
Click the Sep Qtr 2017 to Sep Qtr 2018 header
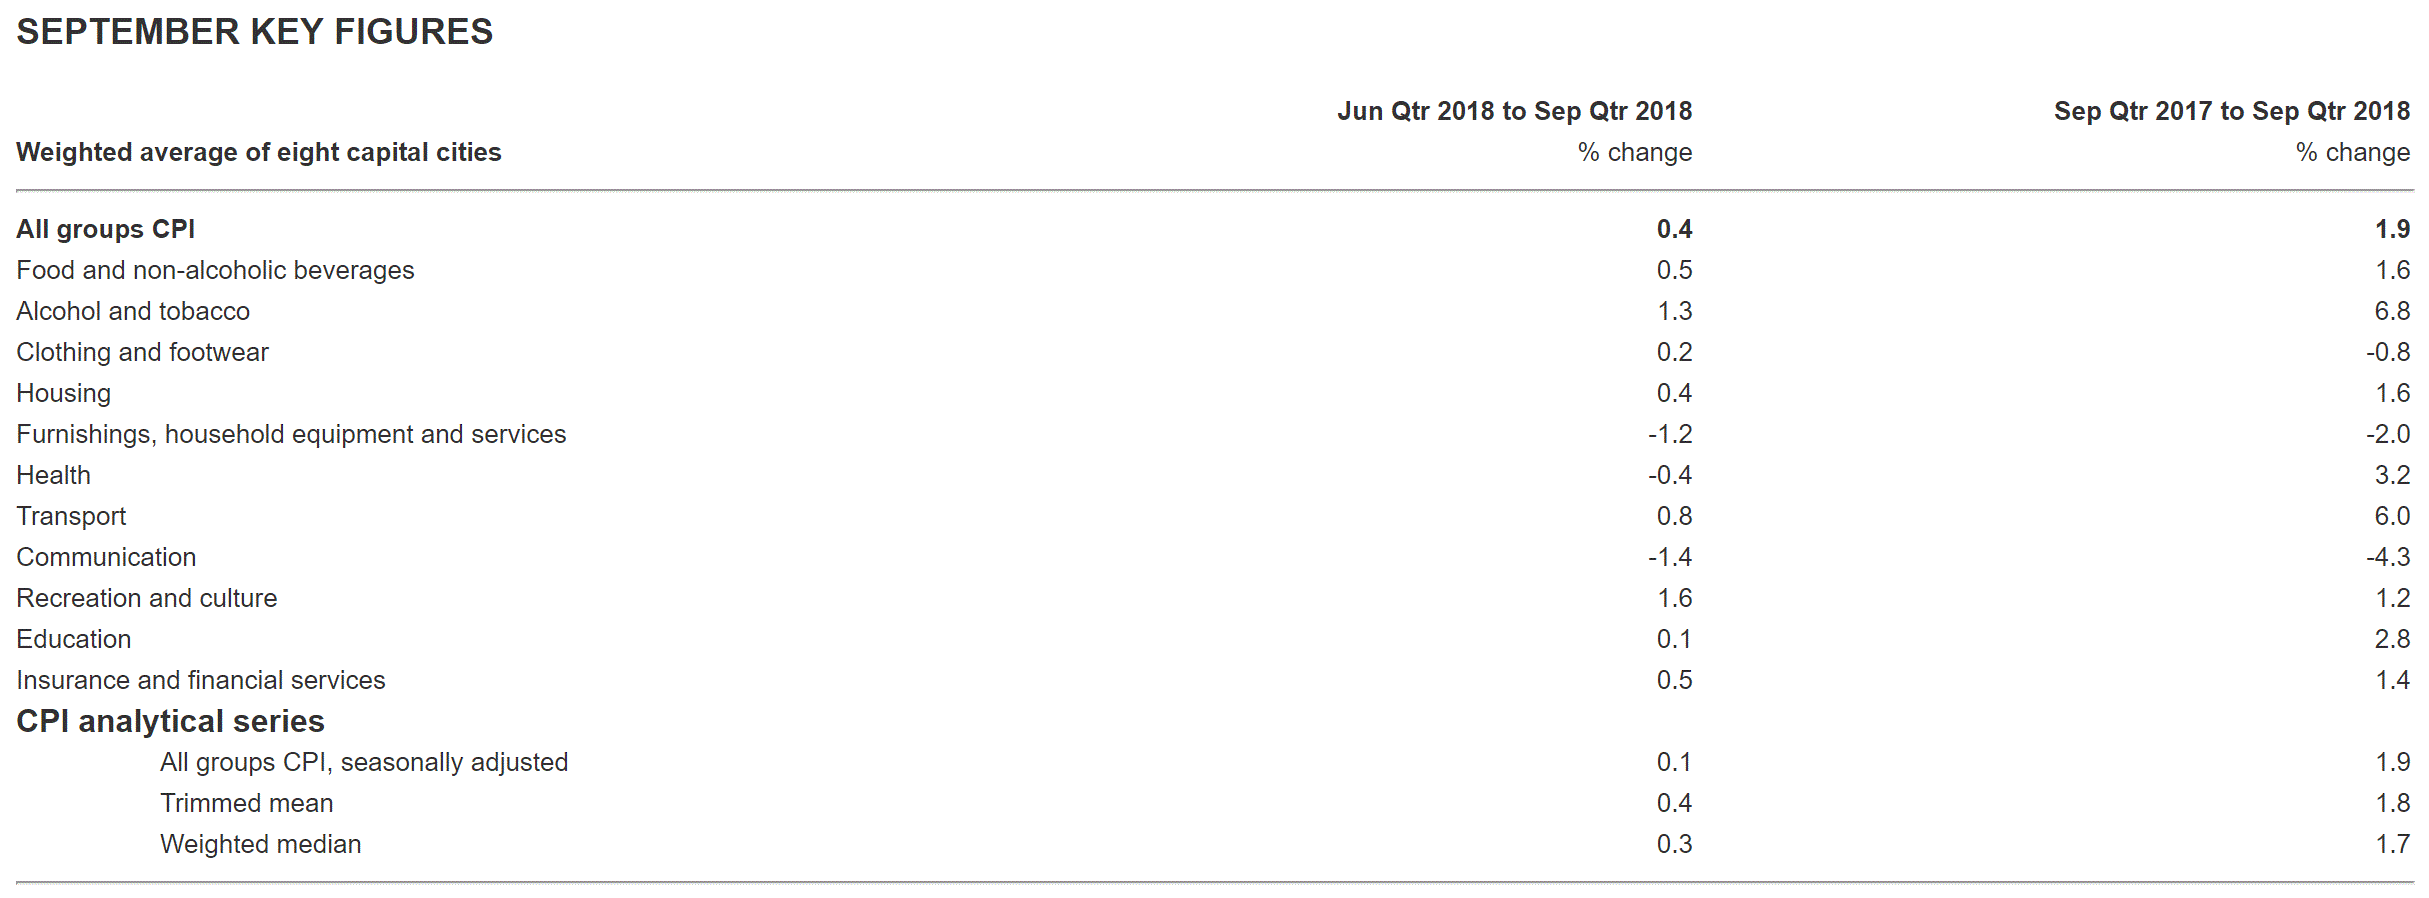coord(2231,111)
